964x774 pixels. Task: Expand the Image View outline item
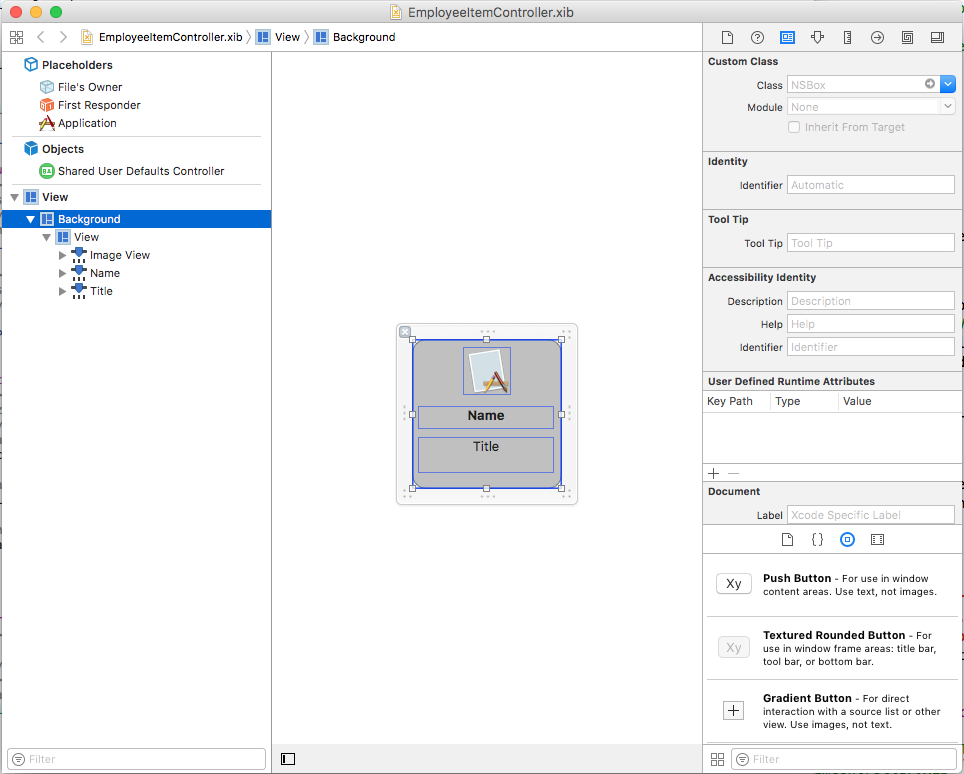tap(62, 255)
